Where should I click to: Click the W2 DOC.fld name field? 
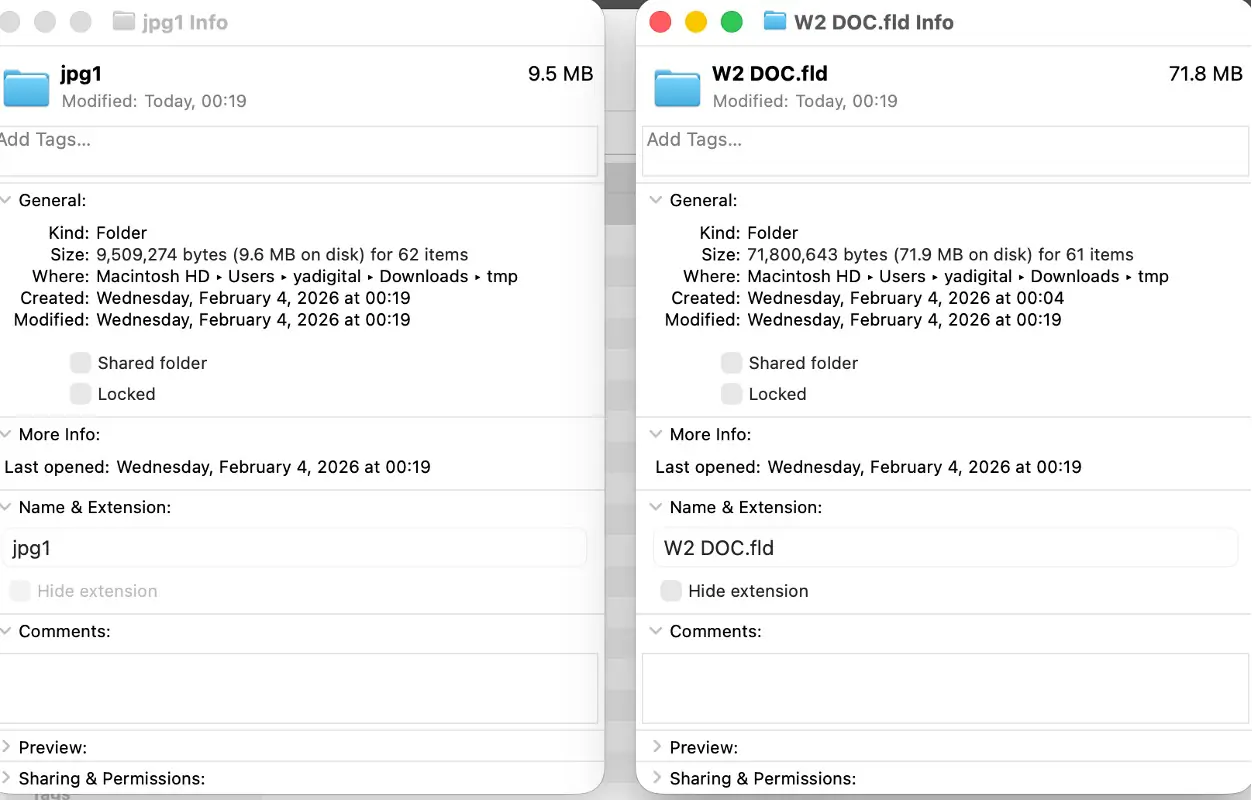point(946,548)
